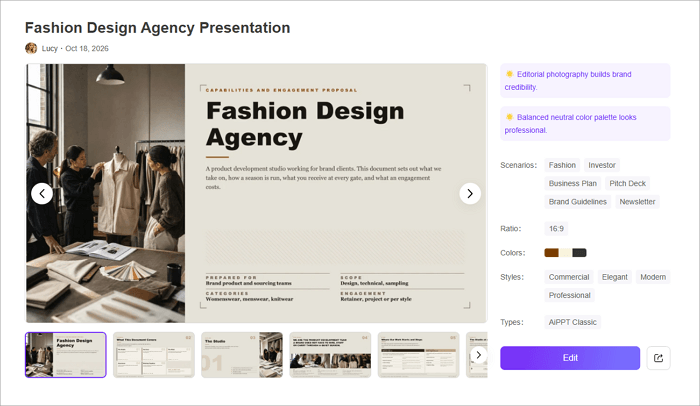Click the Styles label
The height and width of the screenshot is (406, 700).
click(512, 277)
